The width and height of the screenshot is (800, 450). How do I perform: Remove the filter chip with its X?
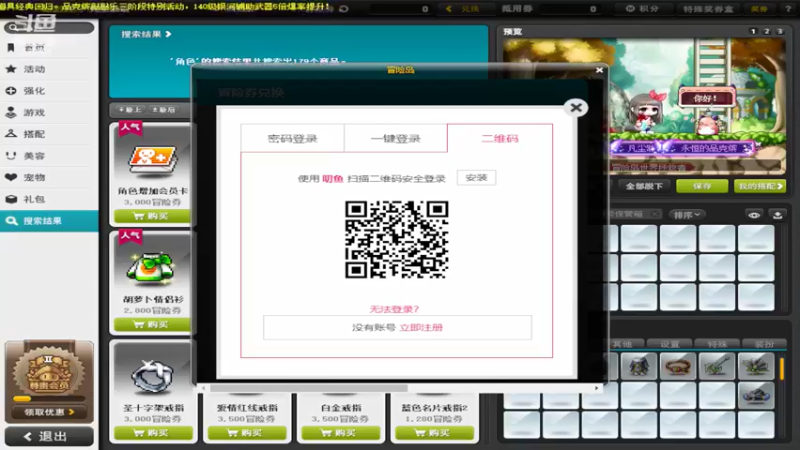(x=655, y=214)
